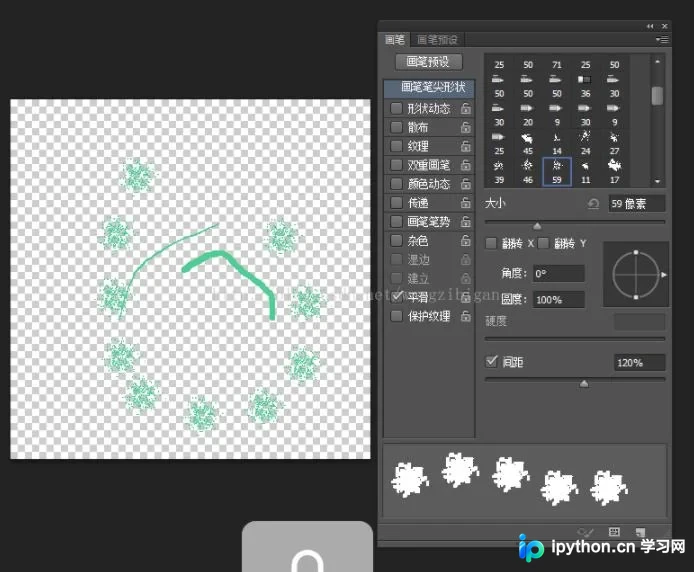
Task: Click scroll-down arrow of brush tip list
Action: pyautogui.click(x=657, y=181)
